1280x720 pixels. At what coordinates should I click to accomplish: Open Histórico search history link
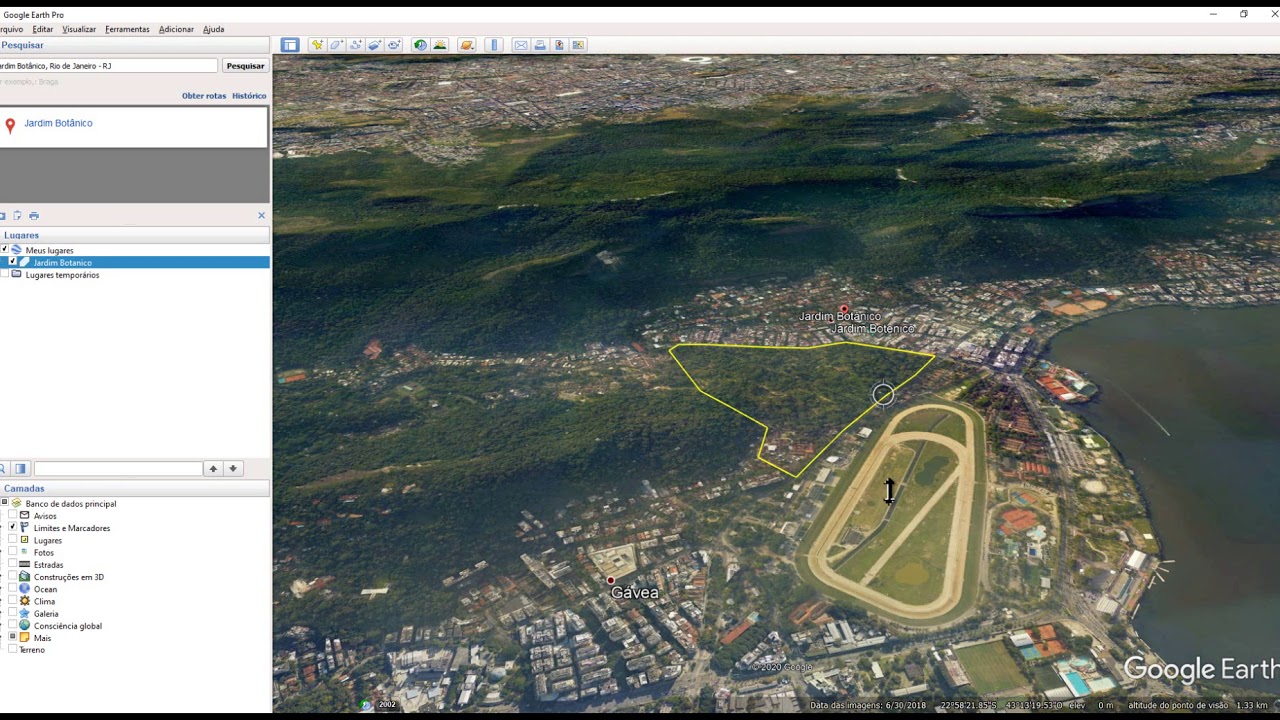(x=249, y=96)
